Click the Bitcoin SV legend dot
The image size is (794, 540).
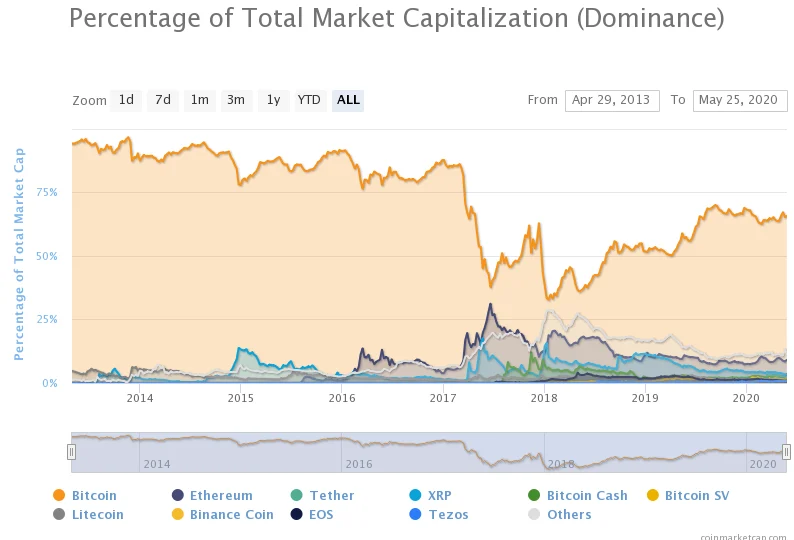pyautogui.click(x=653, y=495)
